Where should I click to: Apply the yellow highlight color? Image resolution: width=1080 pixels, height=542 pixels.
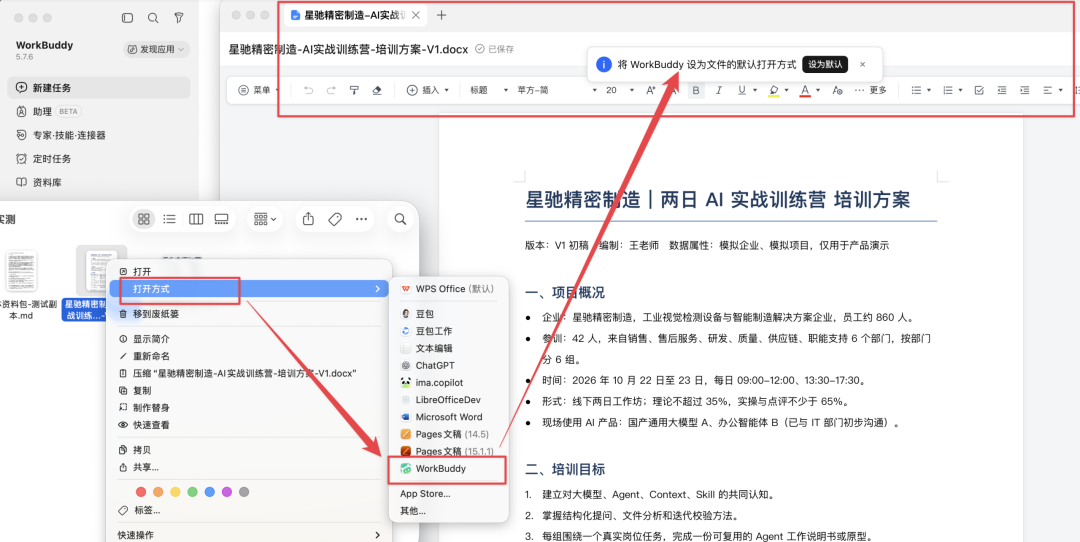773,90
